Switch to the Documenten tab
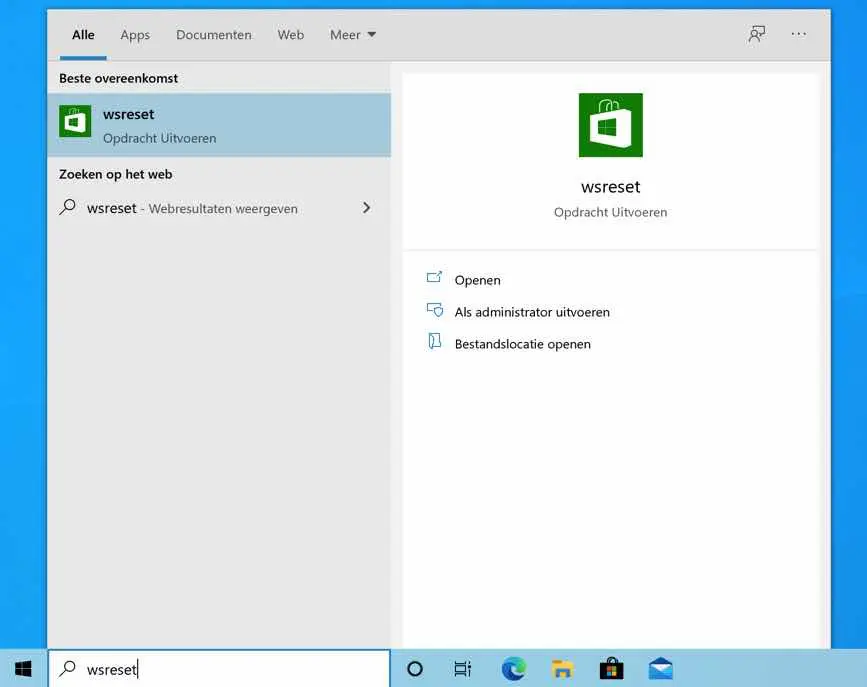The image size is (867, 687). pyautogui.click(x=213, y=35)
